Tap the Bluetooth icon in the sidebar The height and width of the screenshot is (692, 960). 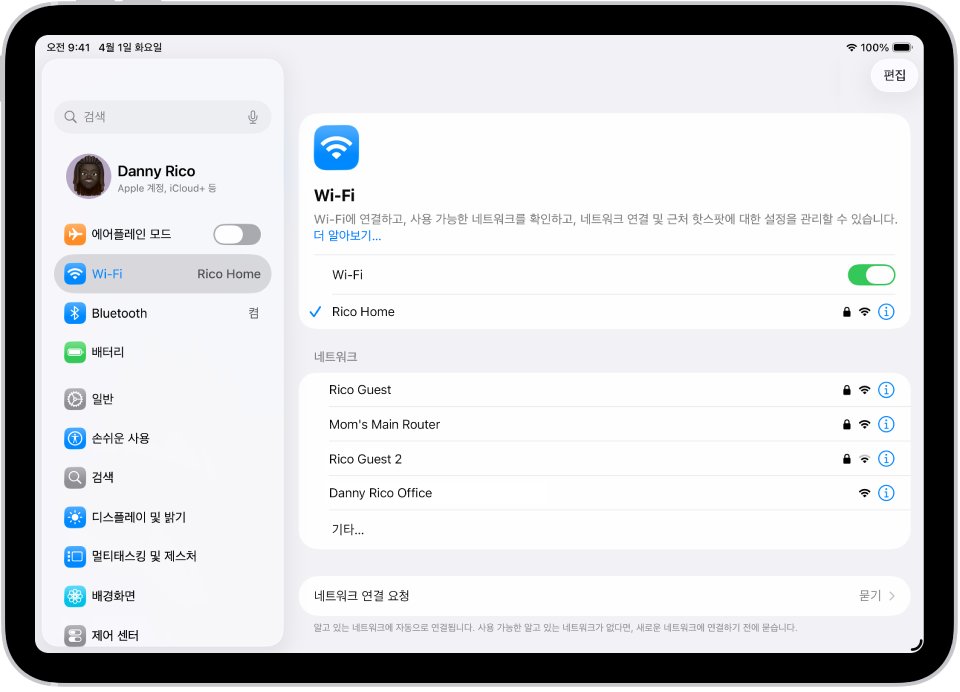point(75,313)
